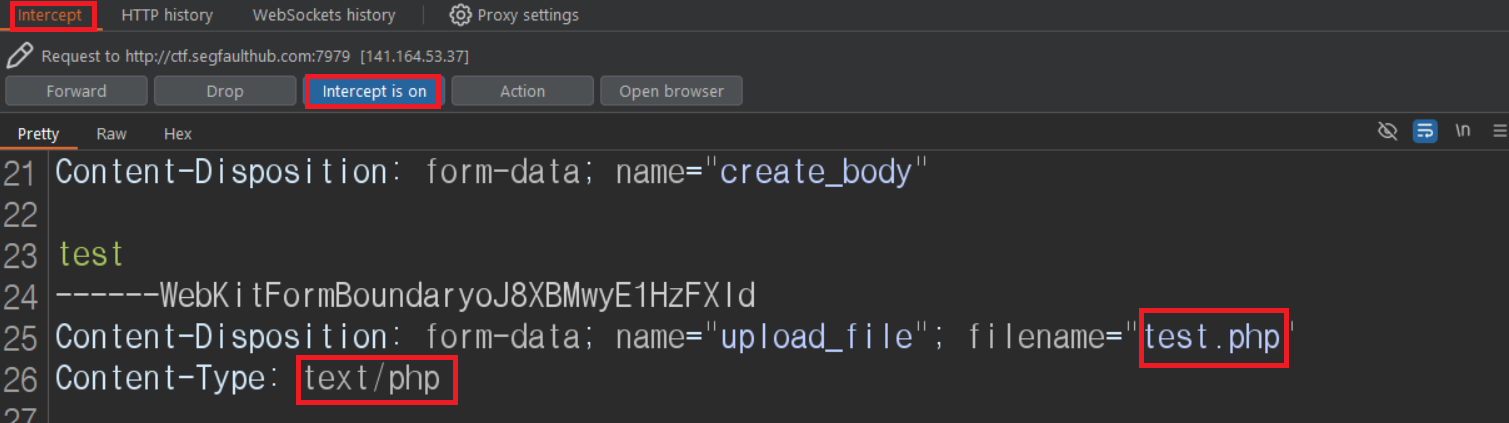Select the Pretty view tab
Screen dimensions: 1509x423
pyautogui.click(x=38, y=133)
